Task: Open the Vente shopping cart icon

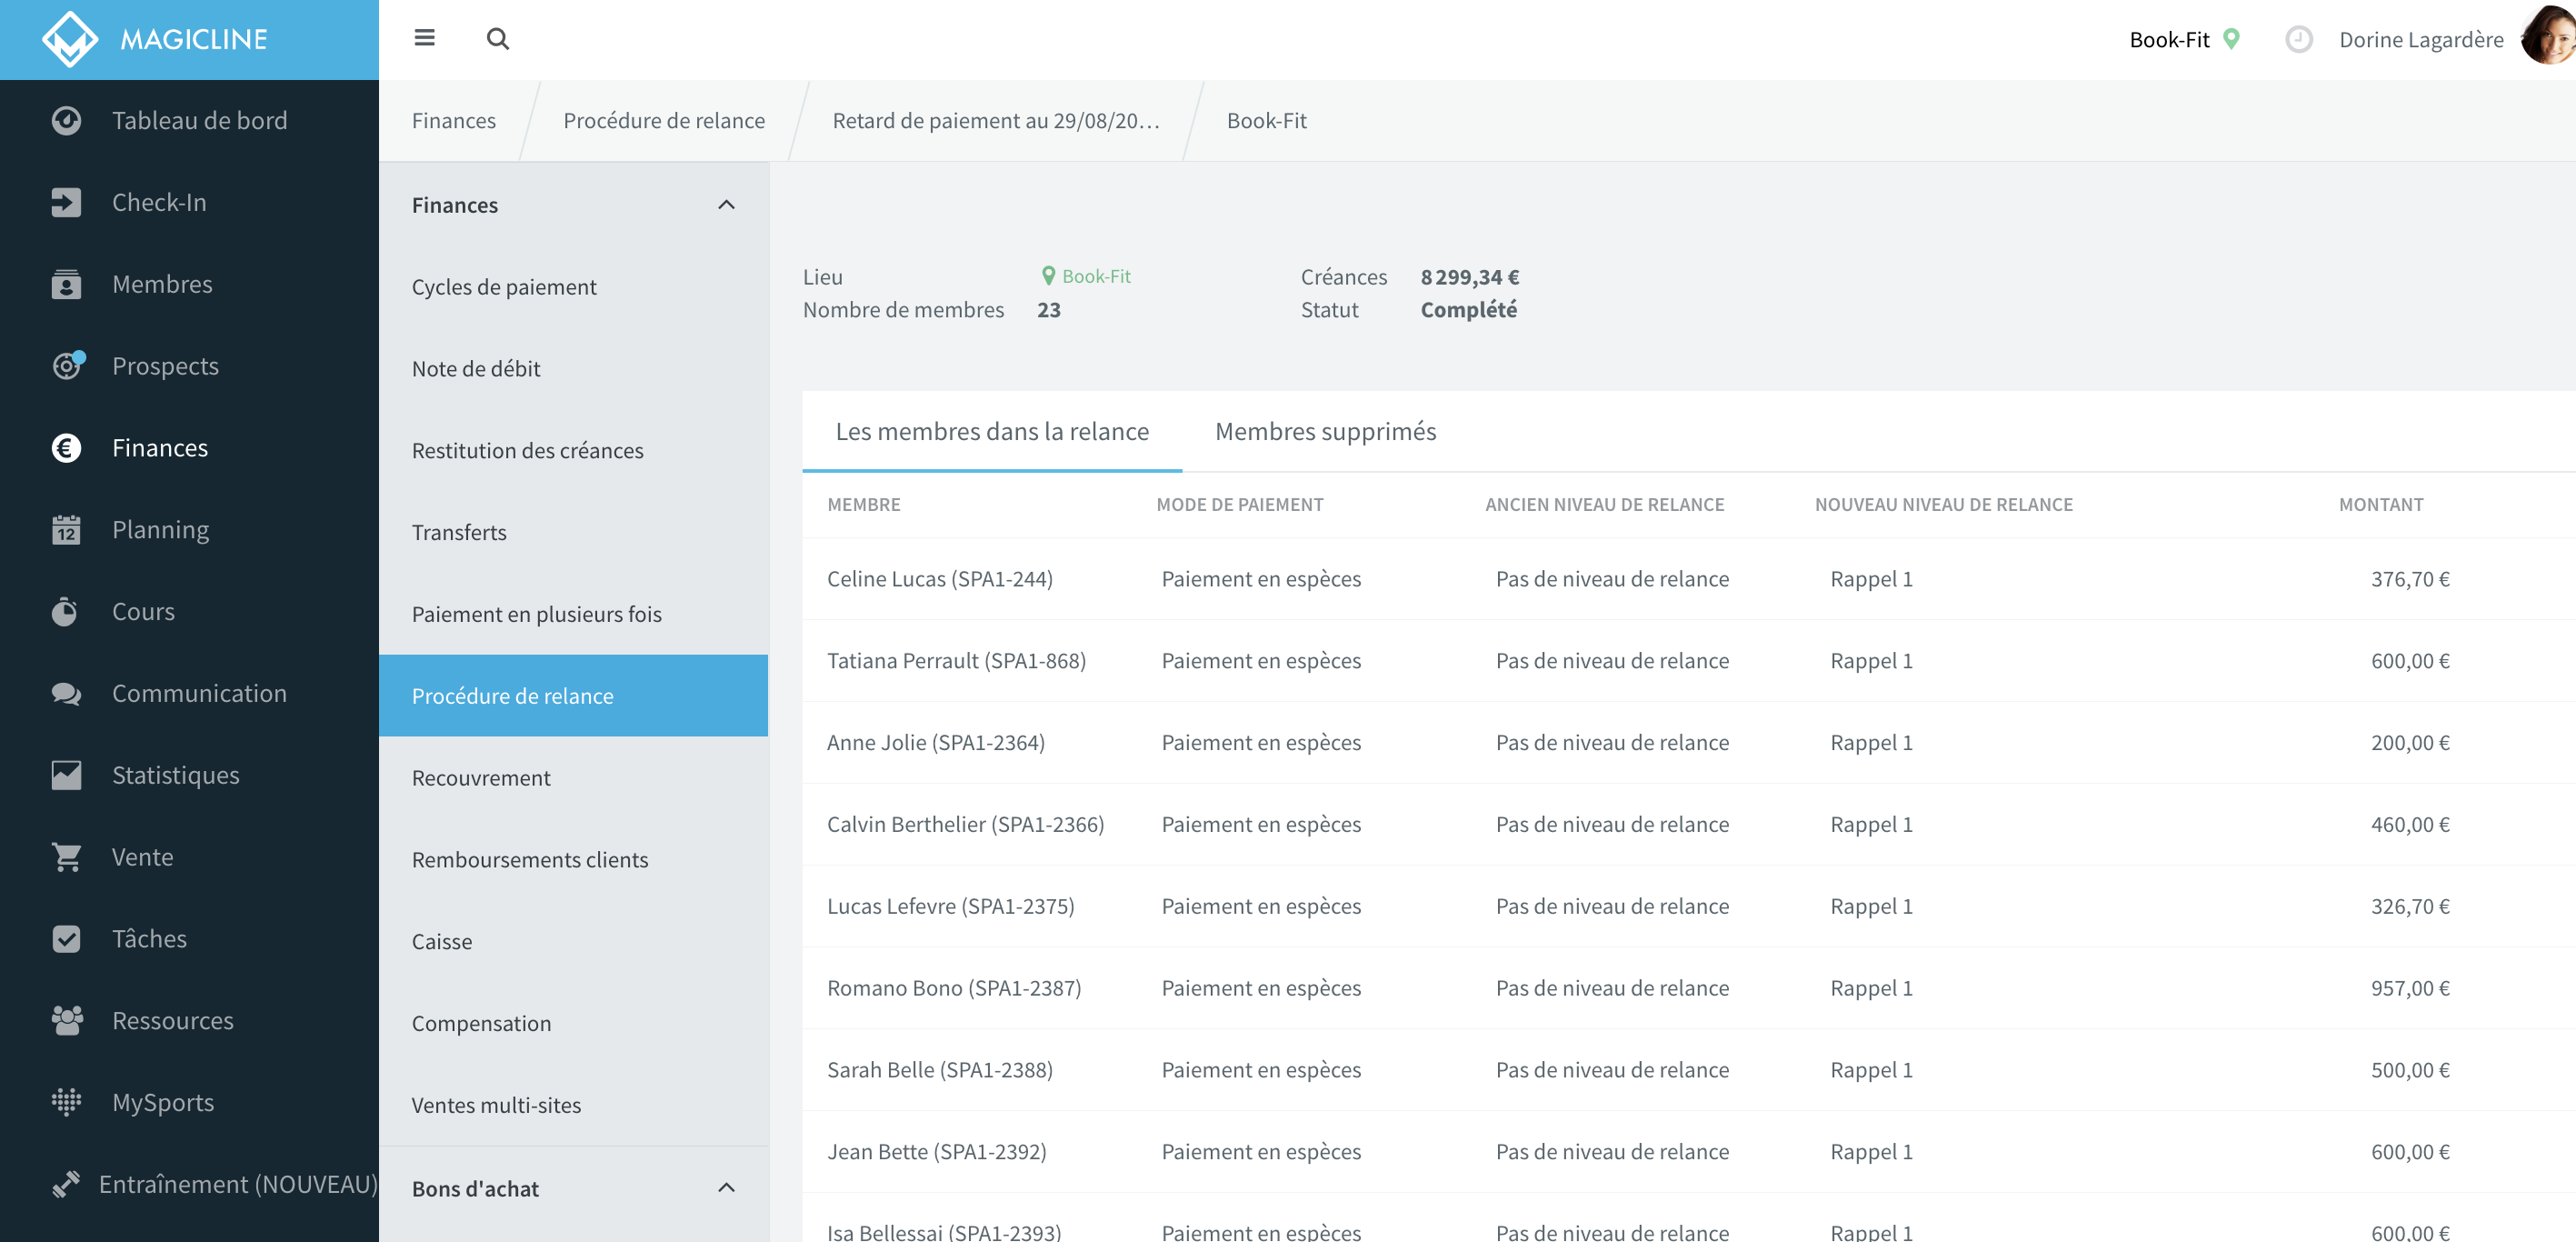Action: pos(66,857)
